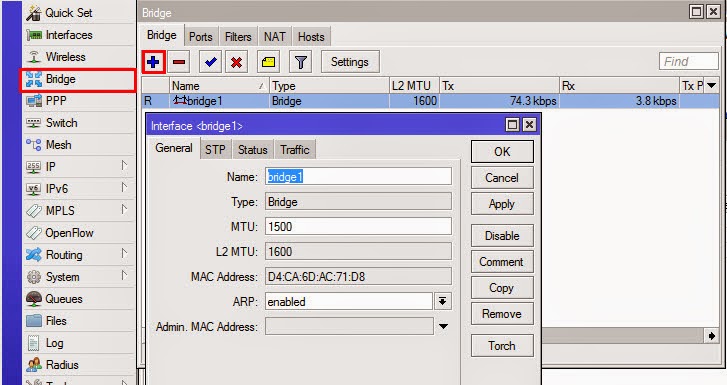Screen dimensions: 727x385
Task: Click the Rx column header
Action: click(x=619, y=85)
